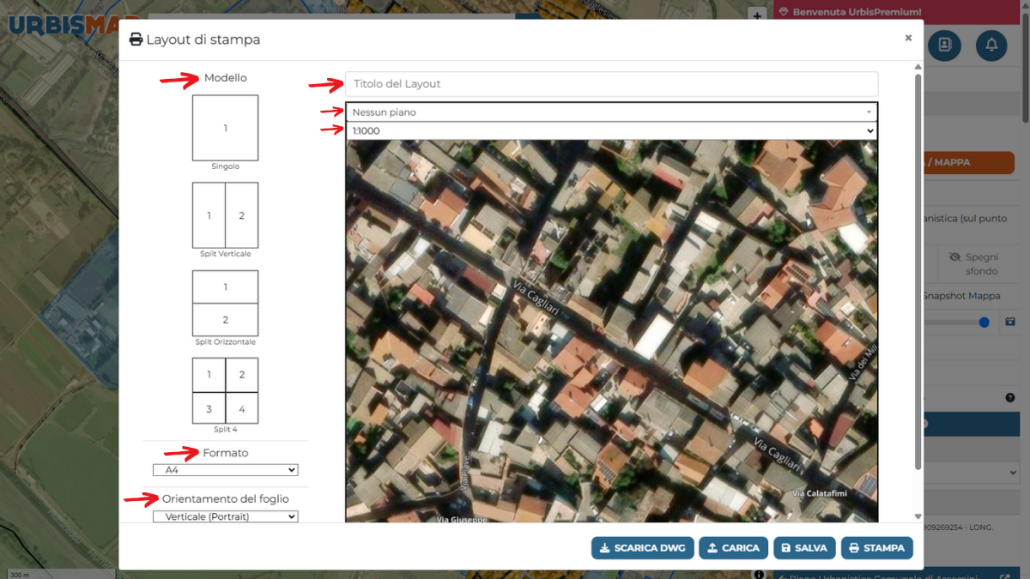Click the map preview image

[x=612, y=331]
